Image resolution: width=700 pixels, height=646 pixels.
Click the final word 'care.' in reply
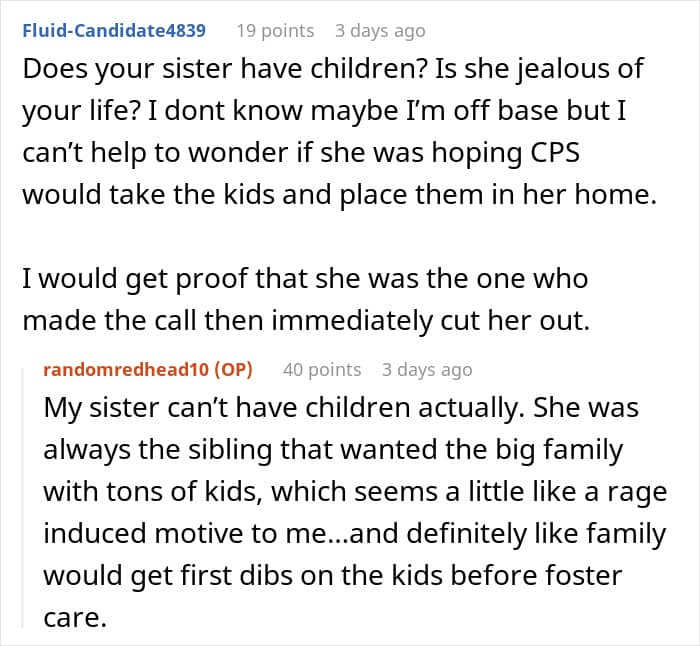tap(75, 618)
